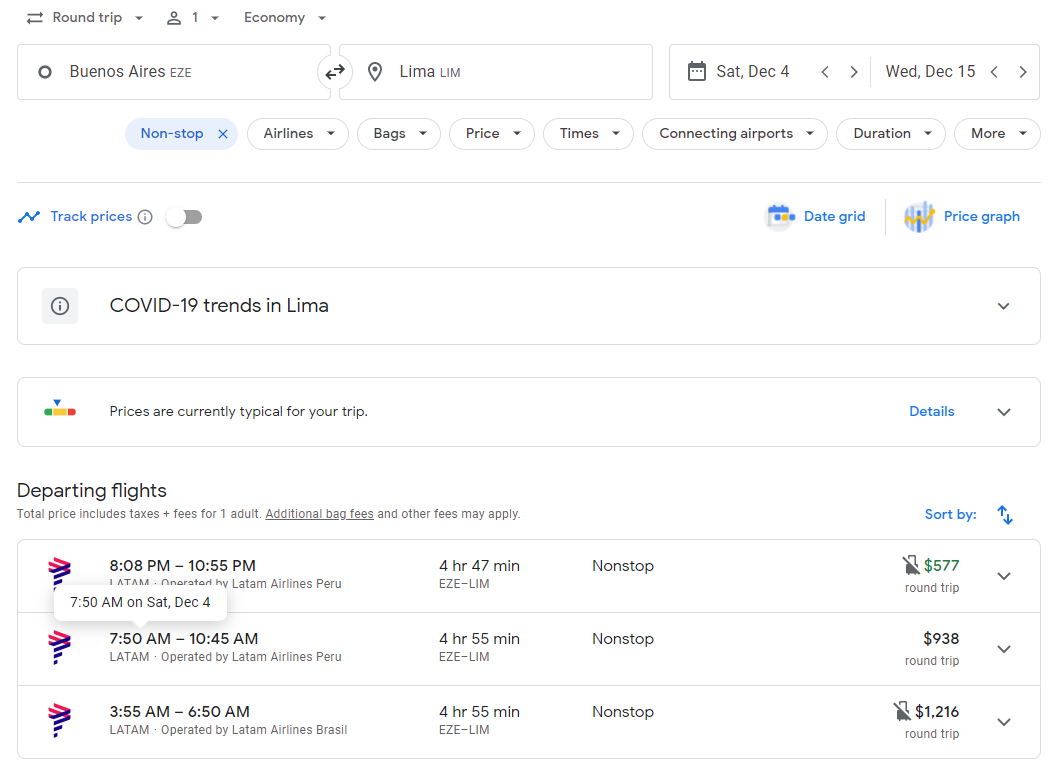1049x774 pixels.
Task: Open the Bags filter dropdown
Action: point(399,134)
